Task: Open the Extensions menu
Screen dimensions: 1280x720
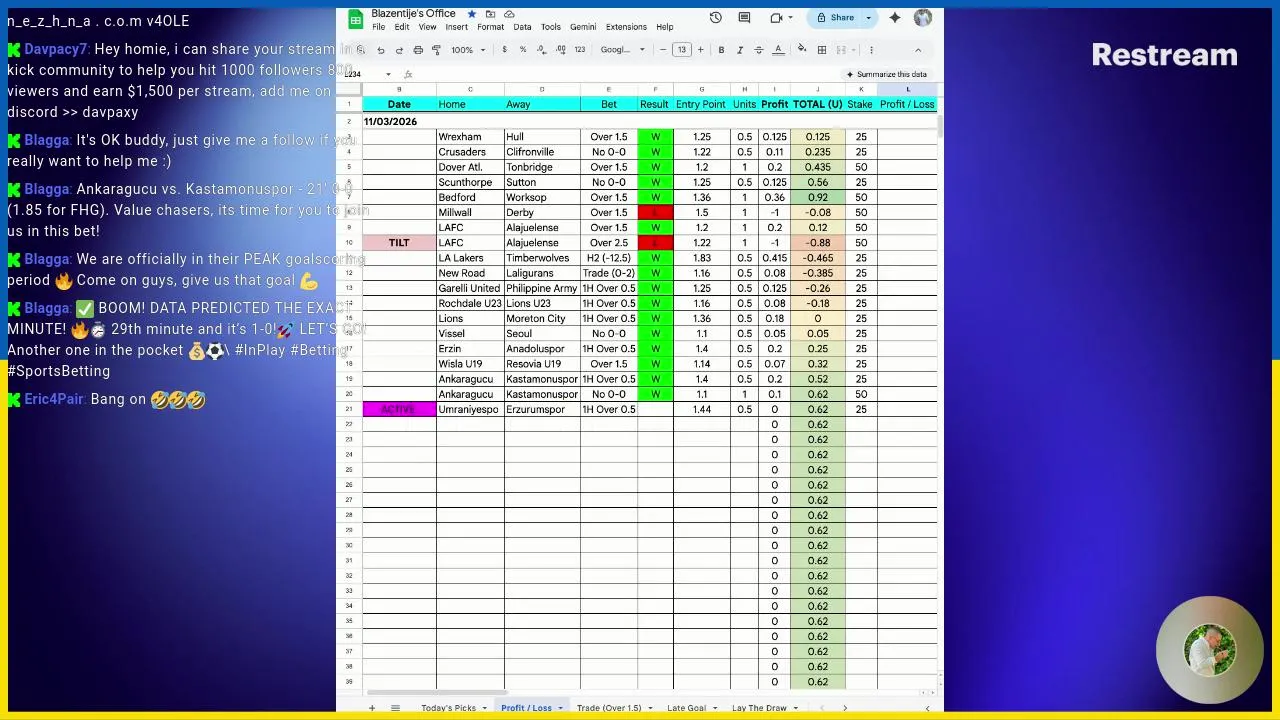Action: [x=626, y=27]
